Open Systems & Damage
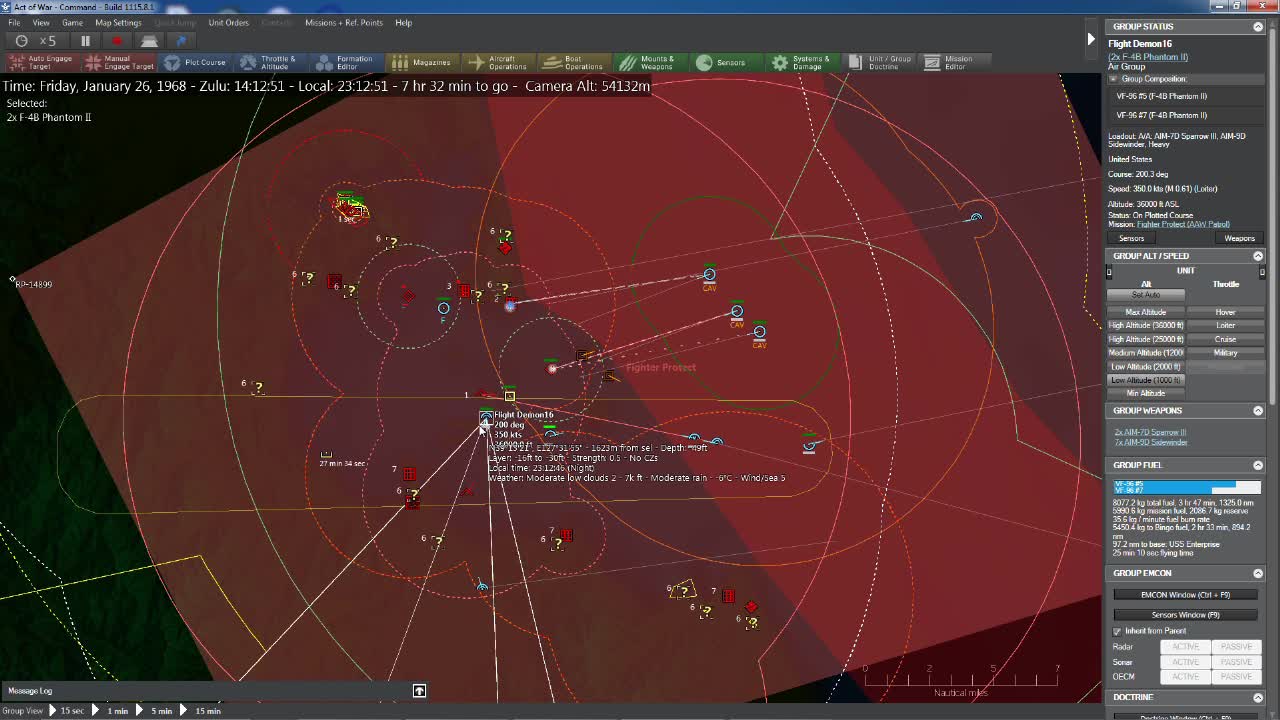1280x720 pixels. pos(801,62)
